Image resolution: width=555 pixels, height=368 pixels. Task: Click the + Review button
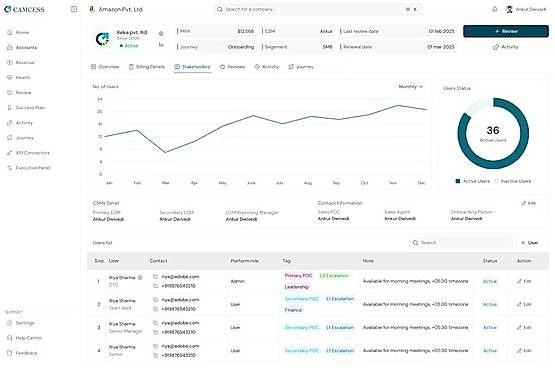506,31
